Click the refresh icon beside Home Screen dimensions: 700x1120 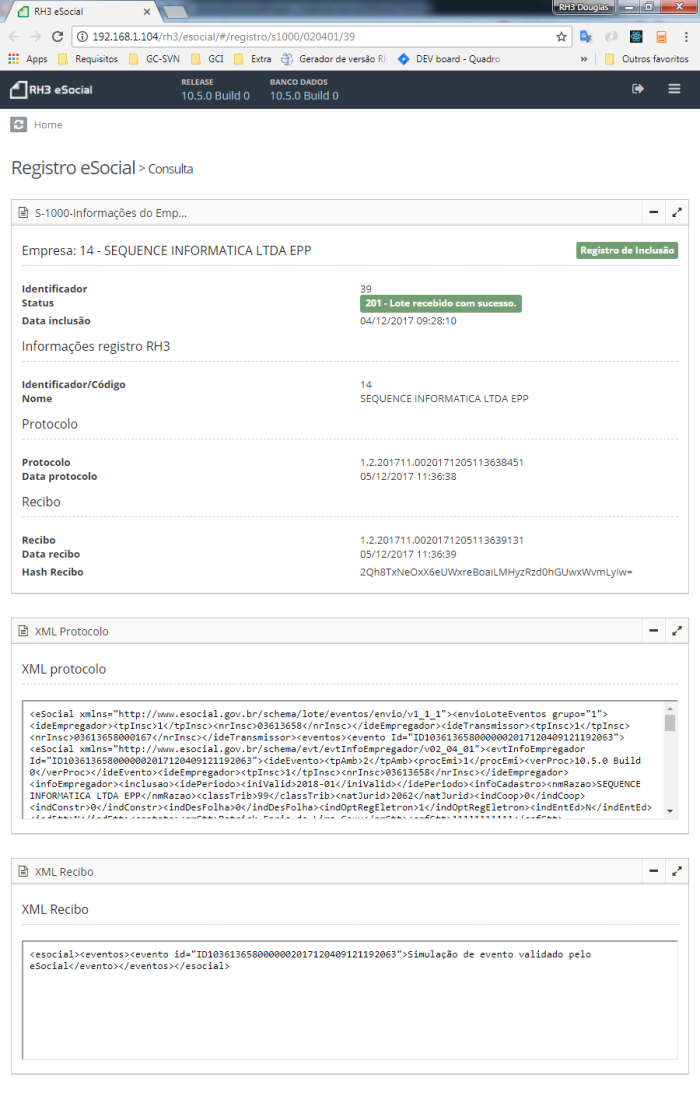click(x=18, y=125)
